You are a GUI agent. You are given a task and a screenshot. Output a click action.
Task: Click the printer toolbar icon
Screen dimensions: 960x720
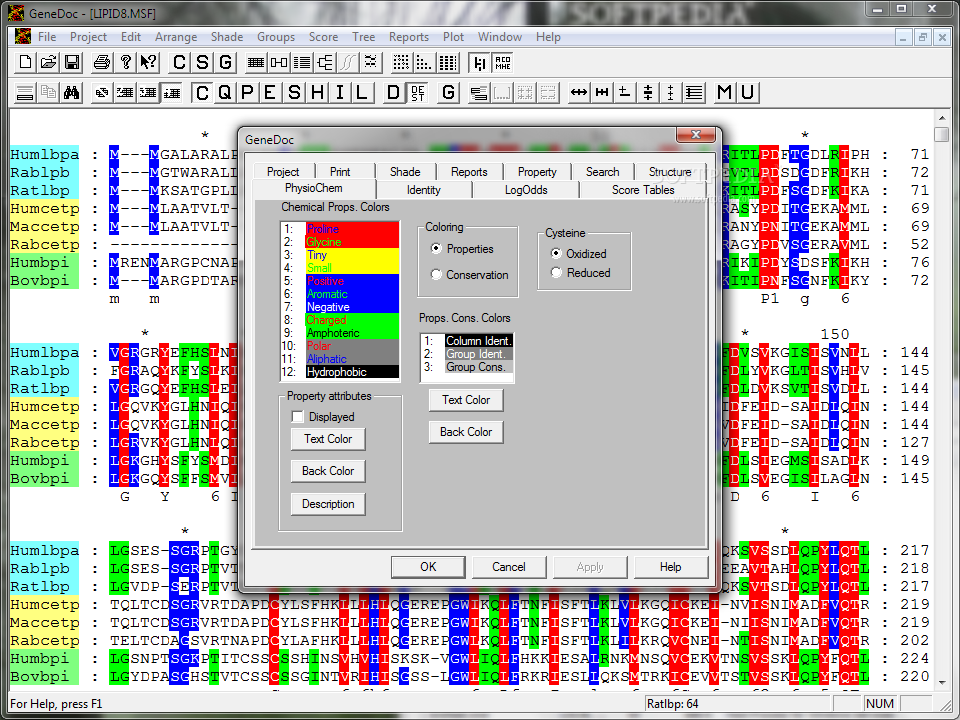point(102,62)
